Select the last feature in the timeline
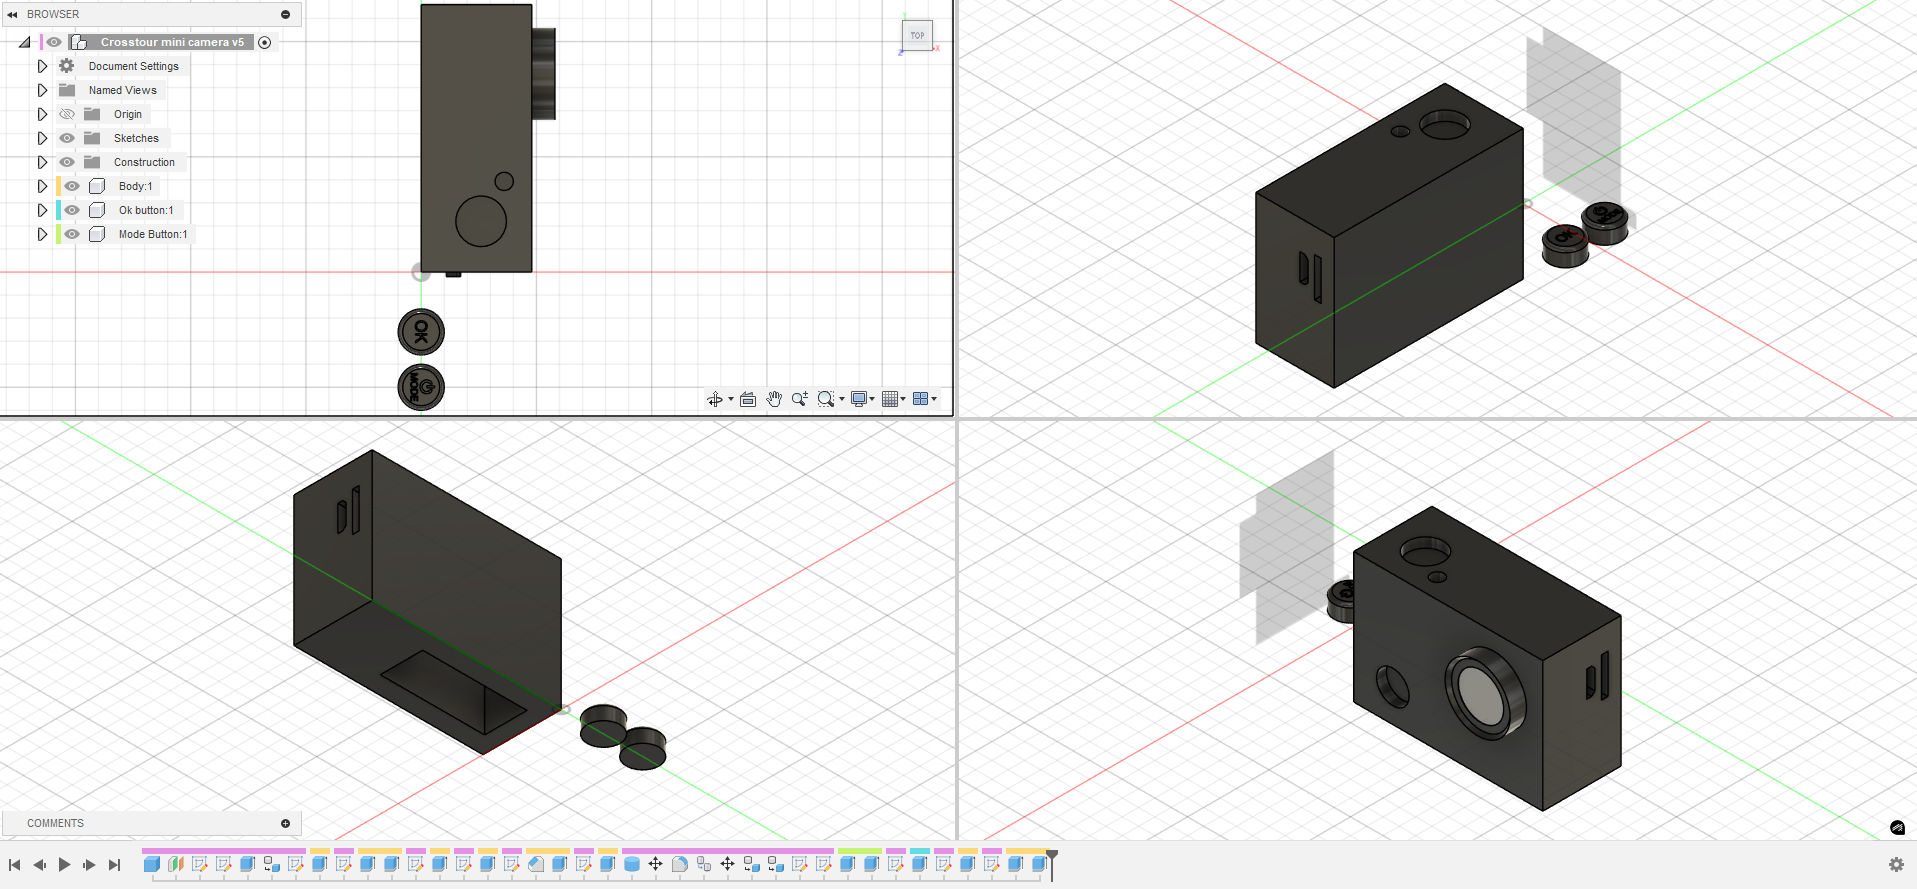 (x=1039, y=864)
